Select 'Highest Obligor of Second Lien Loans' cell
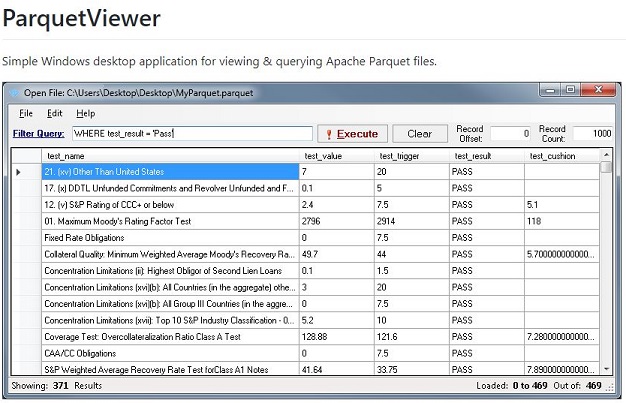This screenshot has height=403, width=626. click(170, 271)
